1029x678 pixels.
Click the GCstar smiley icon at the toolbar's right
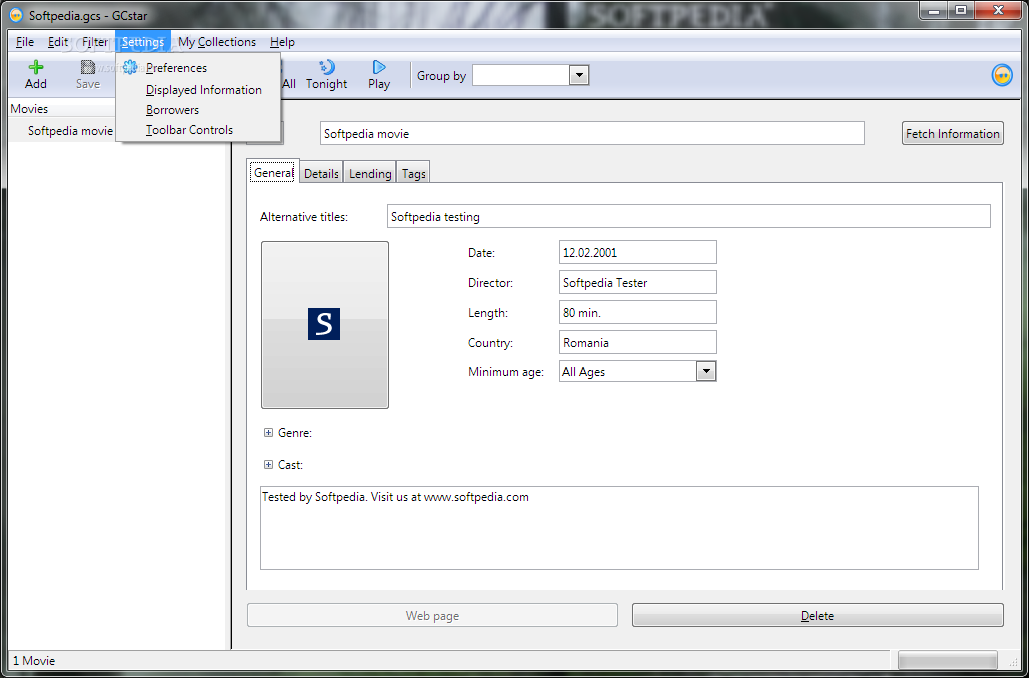pos(1002,75)
